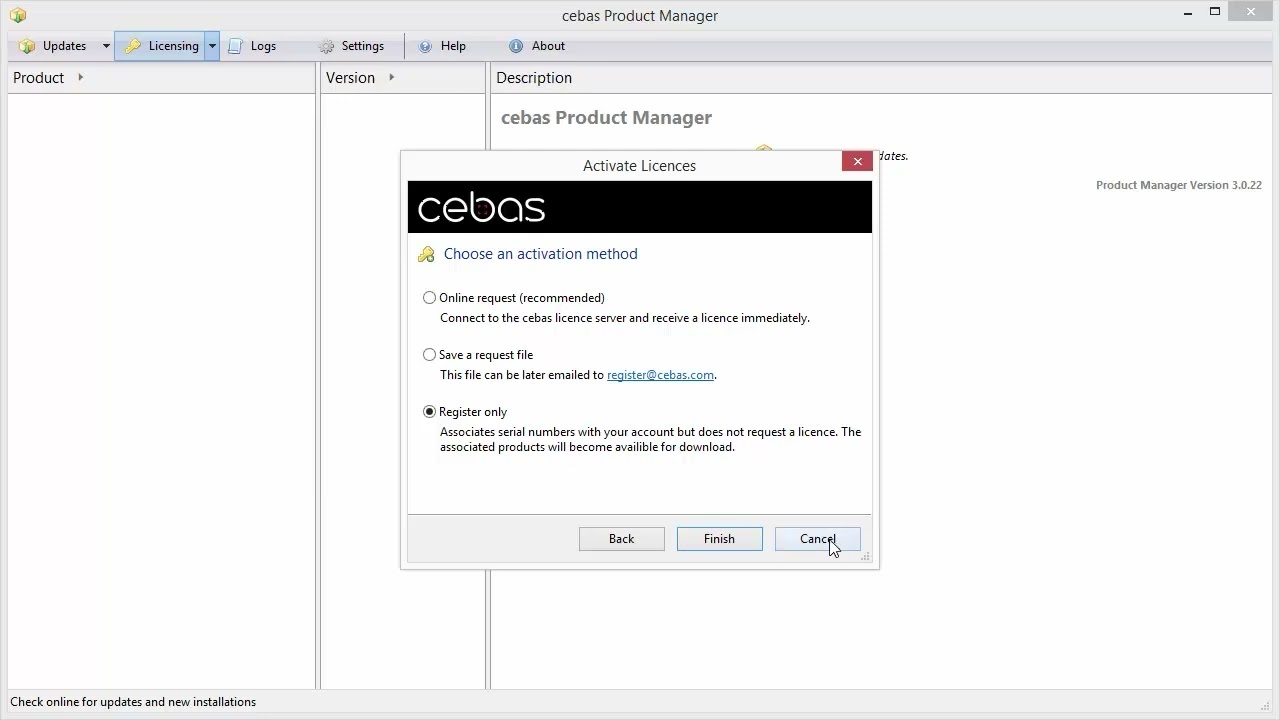Expand the Updates dropdown arrow

106,46
